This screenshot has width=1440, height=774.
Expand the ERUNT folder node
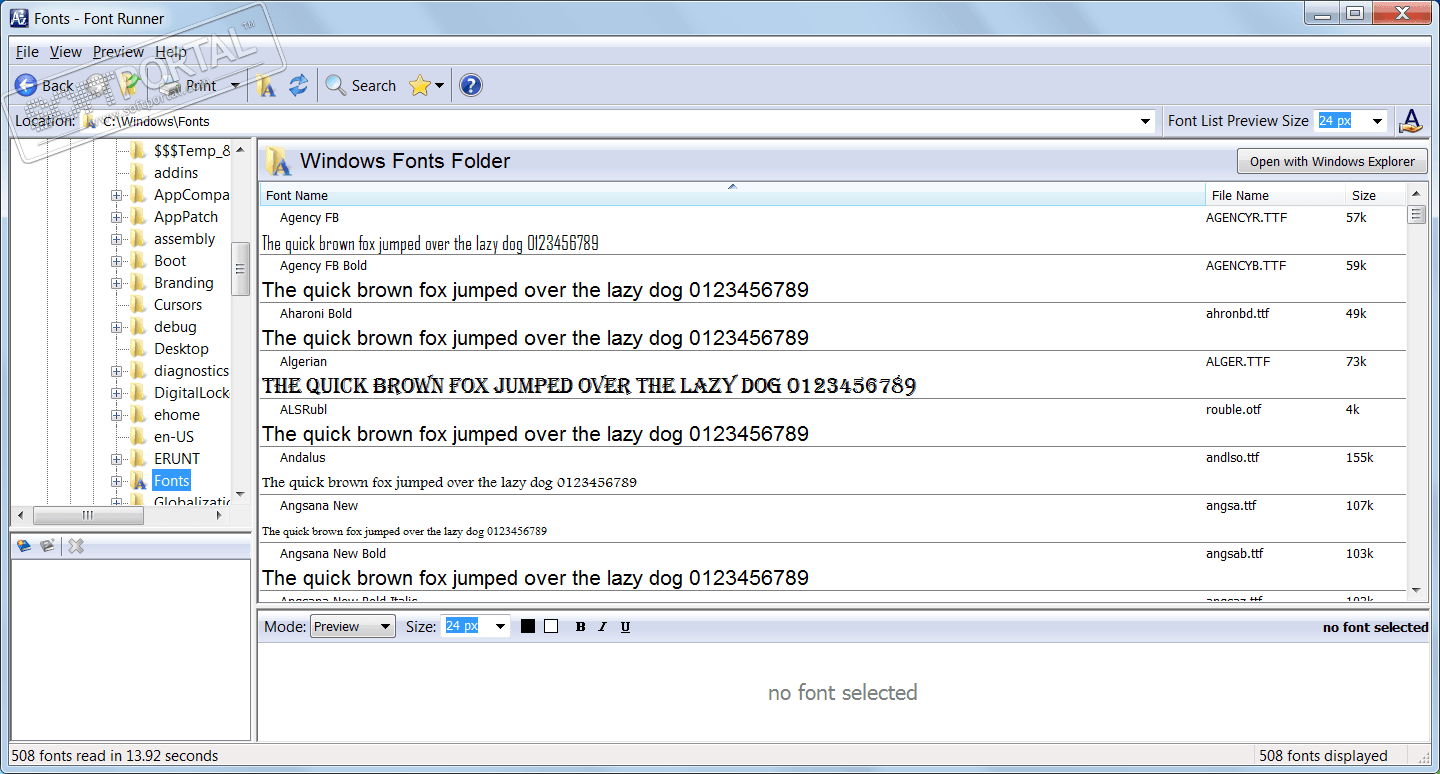pos(116,459)
